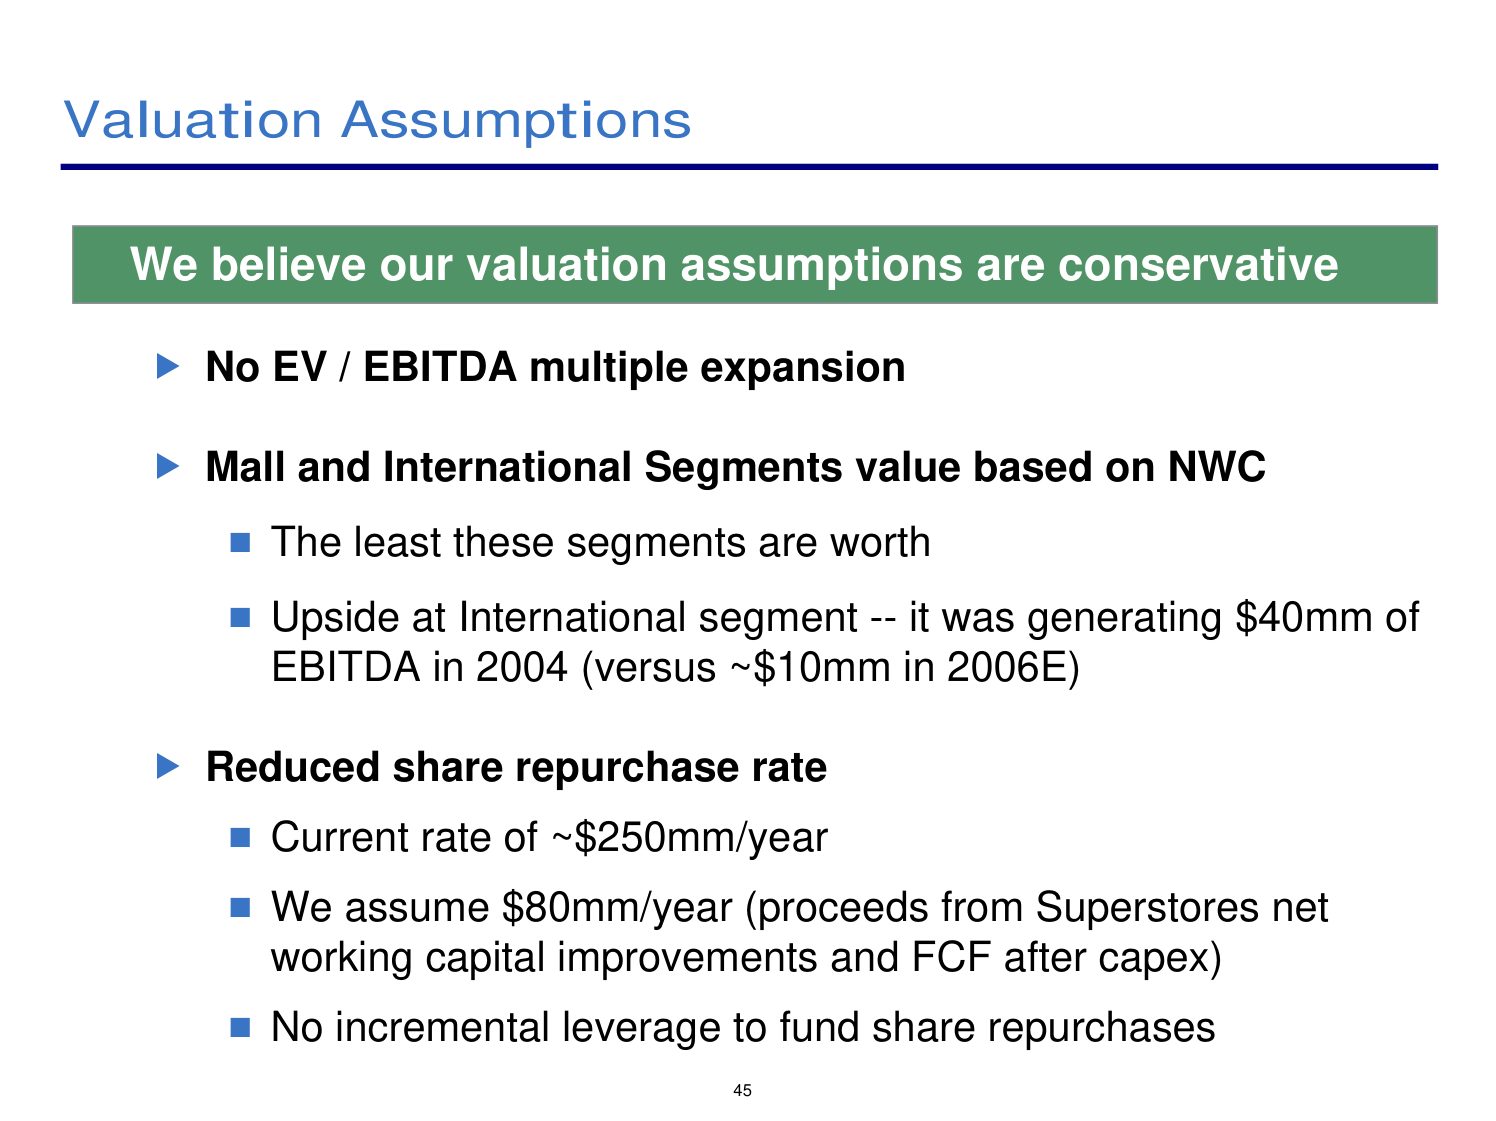
Task: Click the square bullet beside Current rate
Action: pyautogui.click(x=240, y=837)
